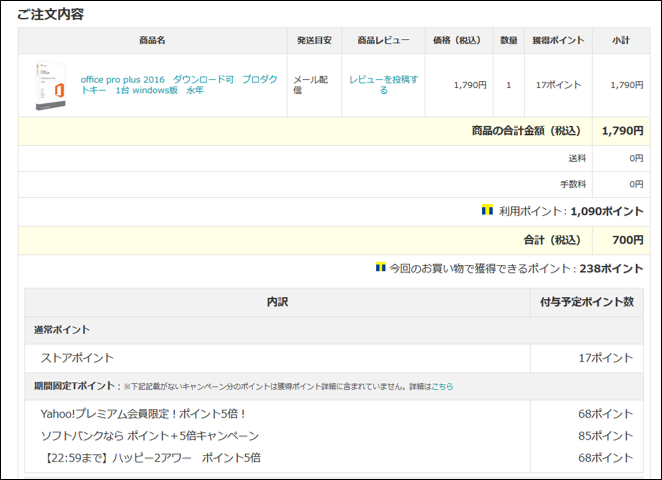662x480 pixels.
Task: Click the 内訳 breakdown header
Action: pos(277,302)
